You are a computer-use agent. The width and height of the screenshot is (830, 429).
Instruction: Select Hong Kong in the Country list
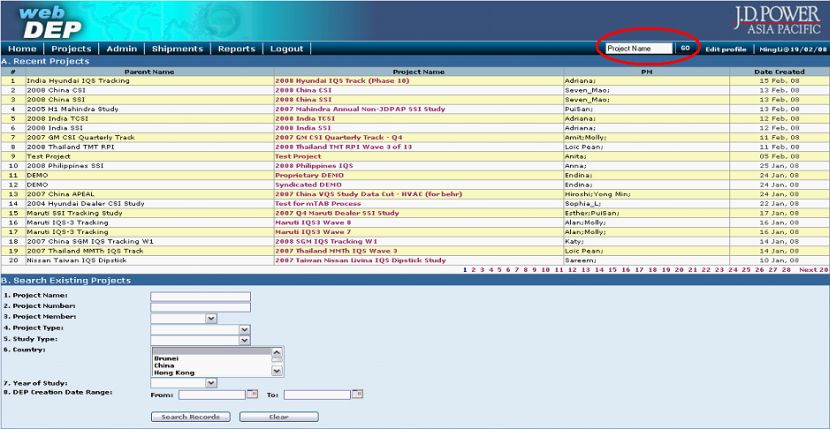tap(174, 373)
